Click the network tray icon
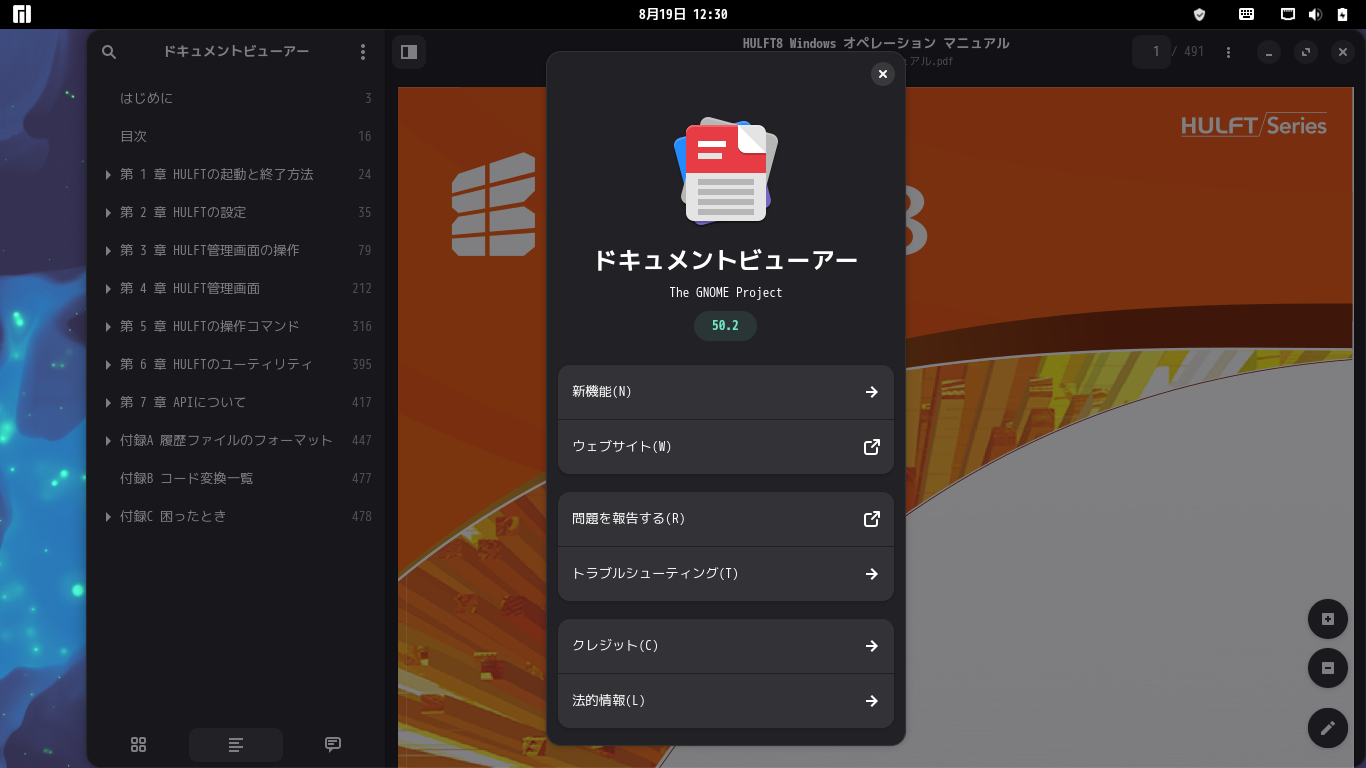 click(1289, 14)
